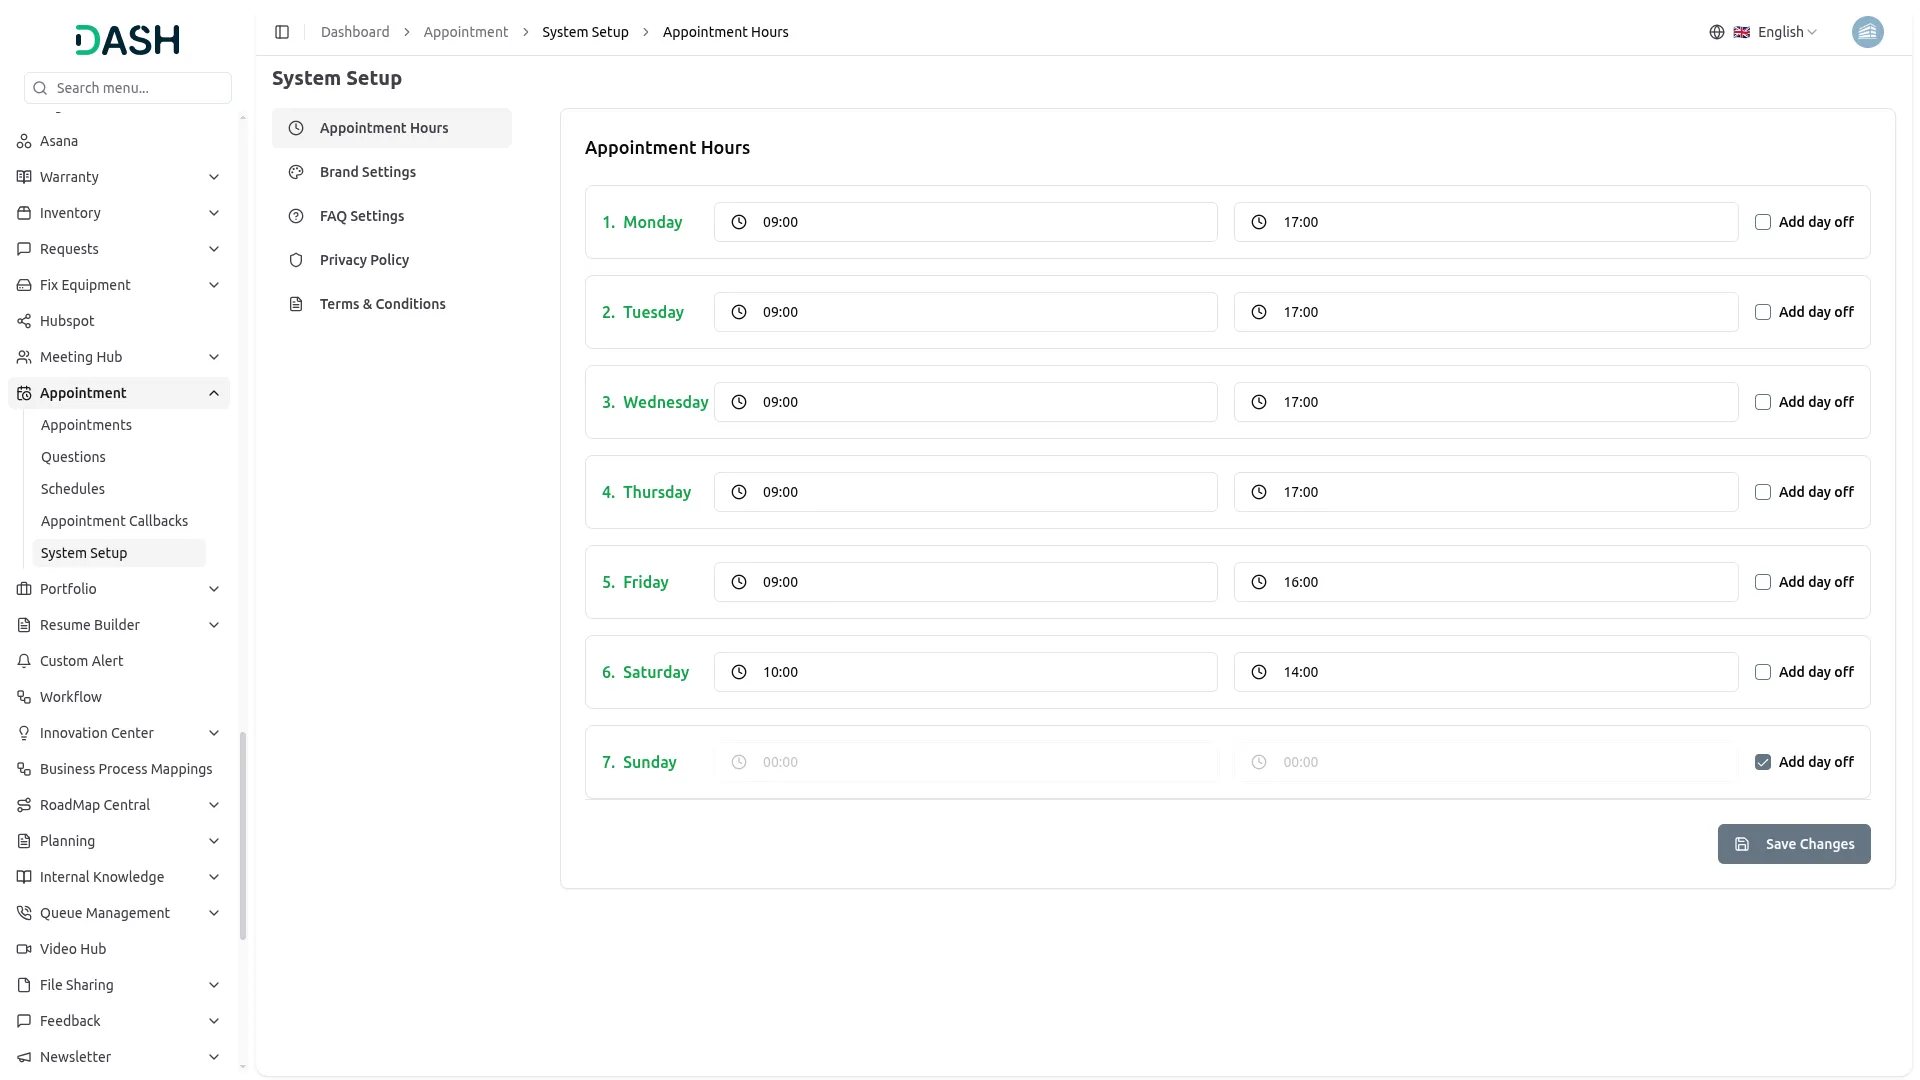Enable Add day off for Monday
This screenshot has width=1920, height=1080.
pyautogui.click(x=1762, y=222)
